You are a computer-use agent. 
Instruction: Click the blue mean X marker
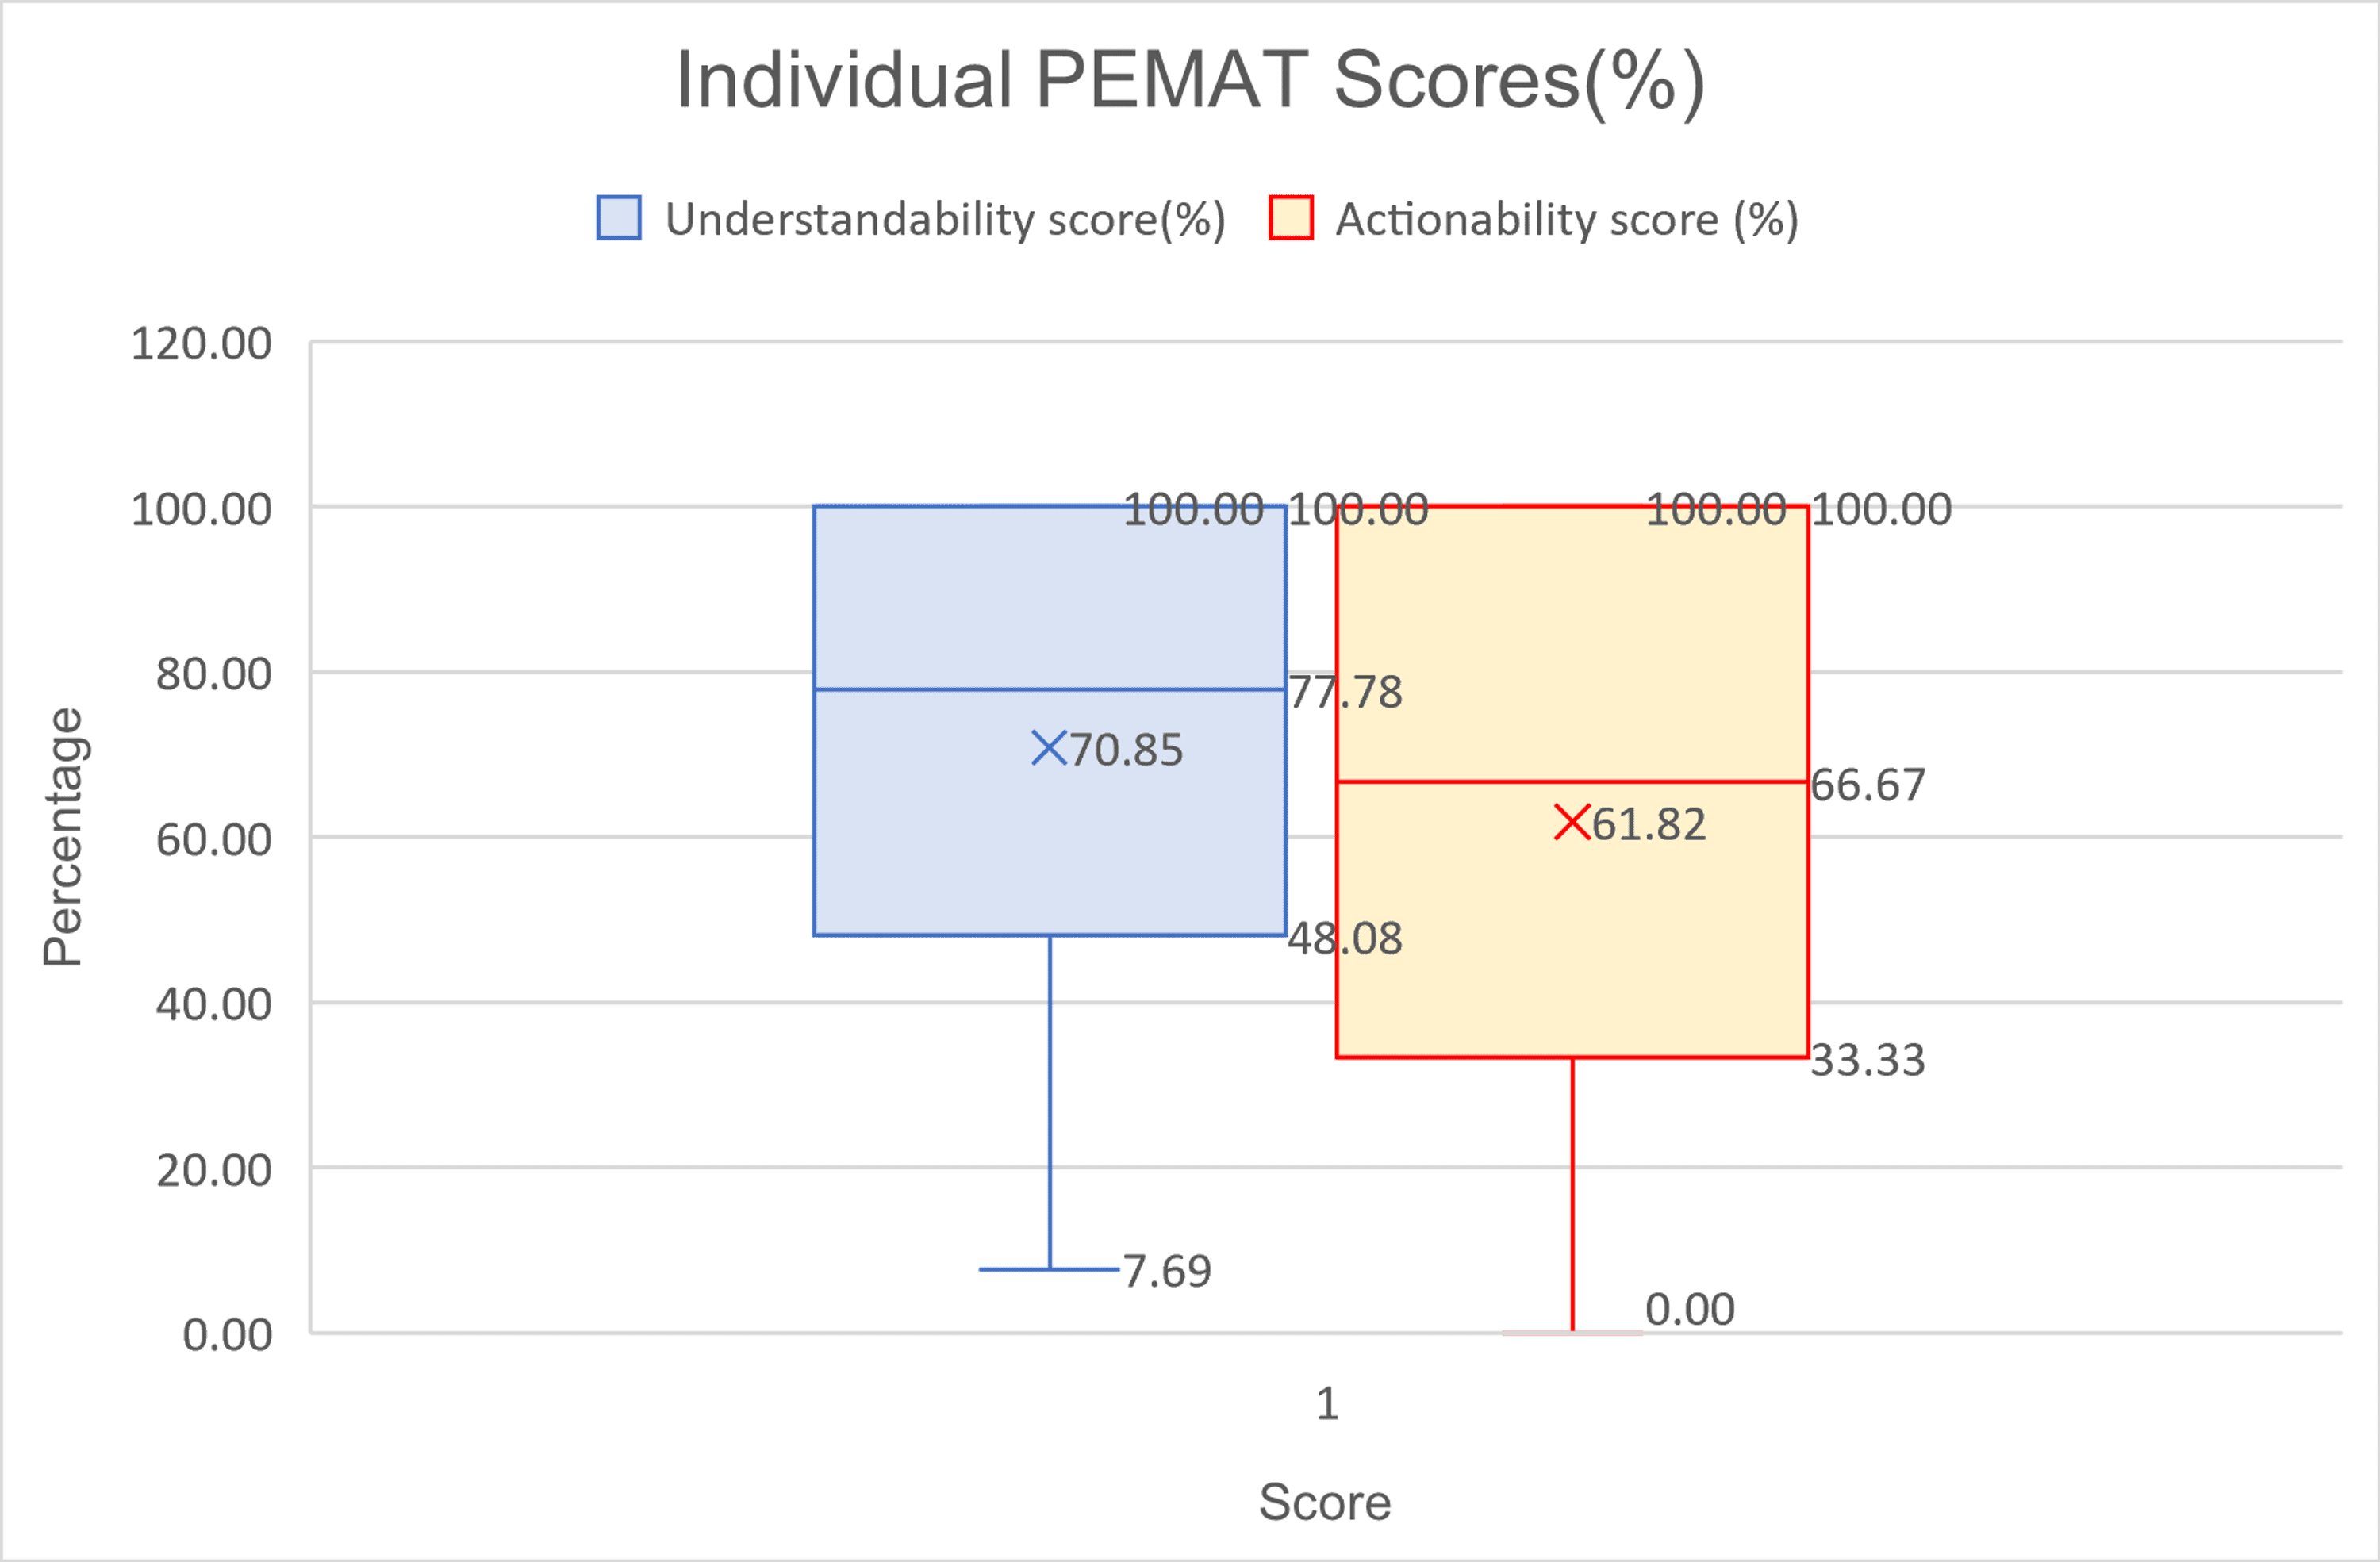(x=1049, y=748)
